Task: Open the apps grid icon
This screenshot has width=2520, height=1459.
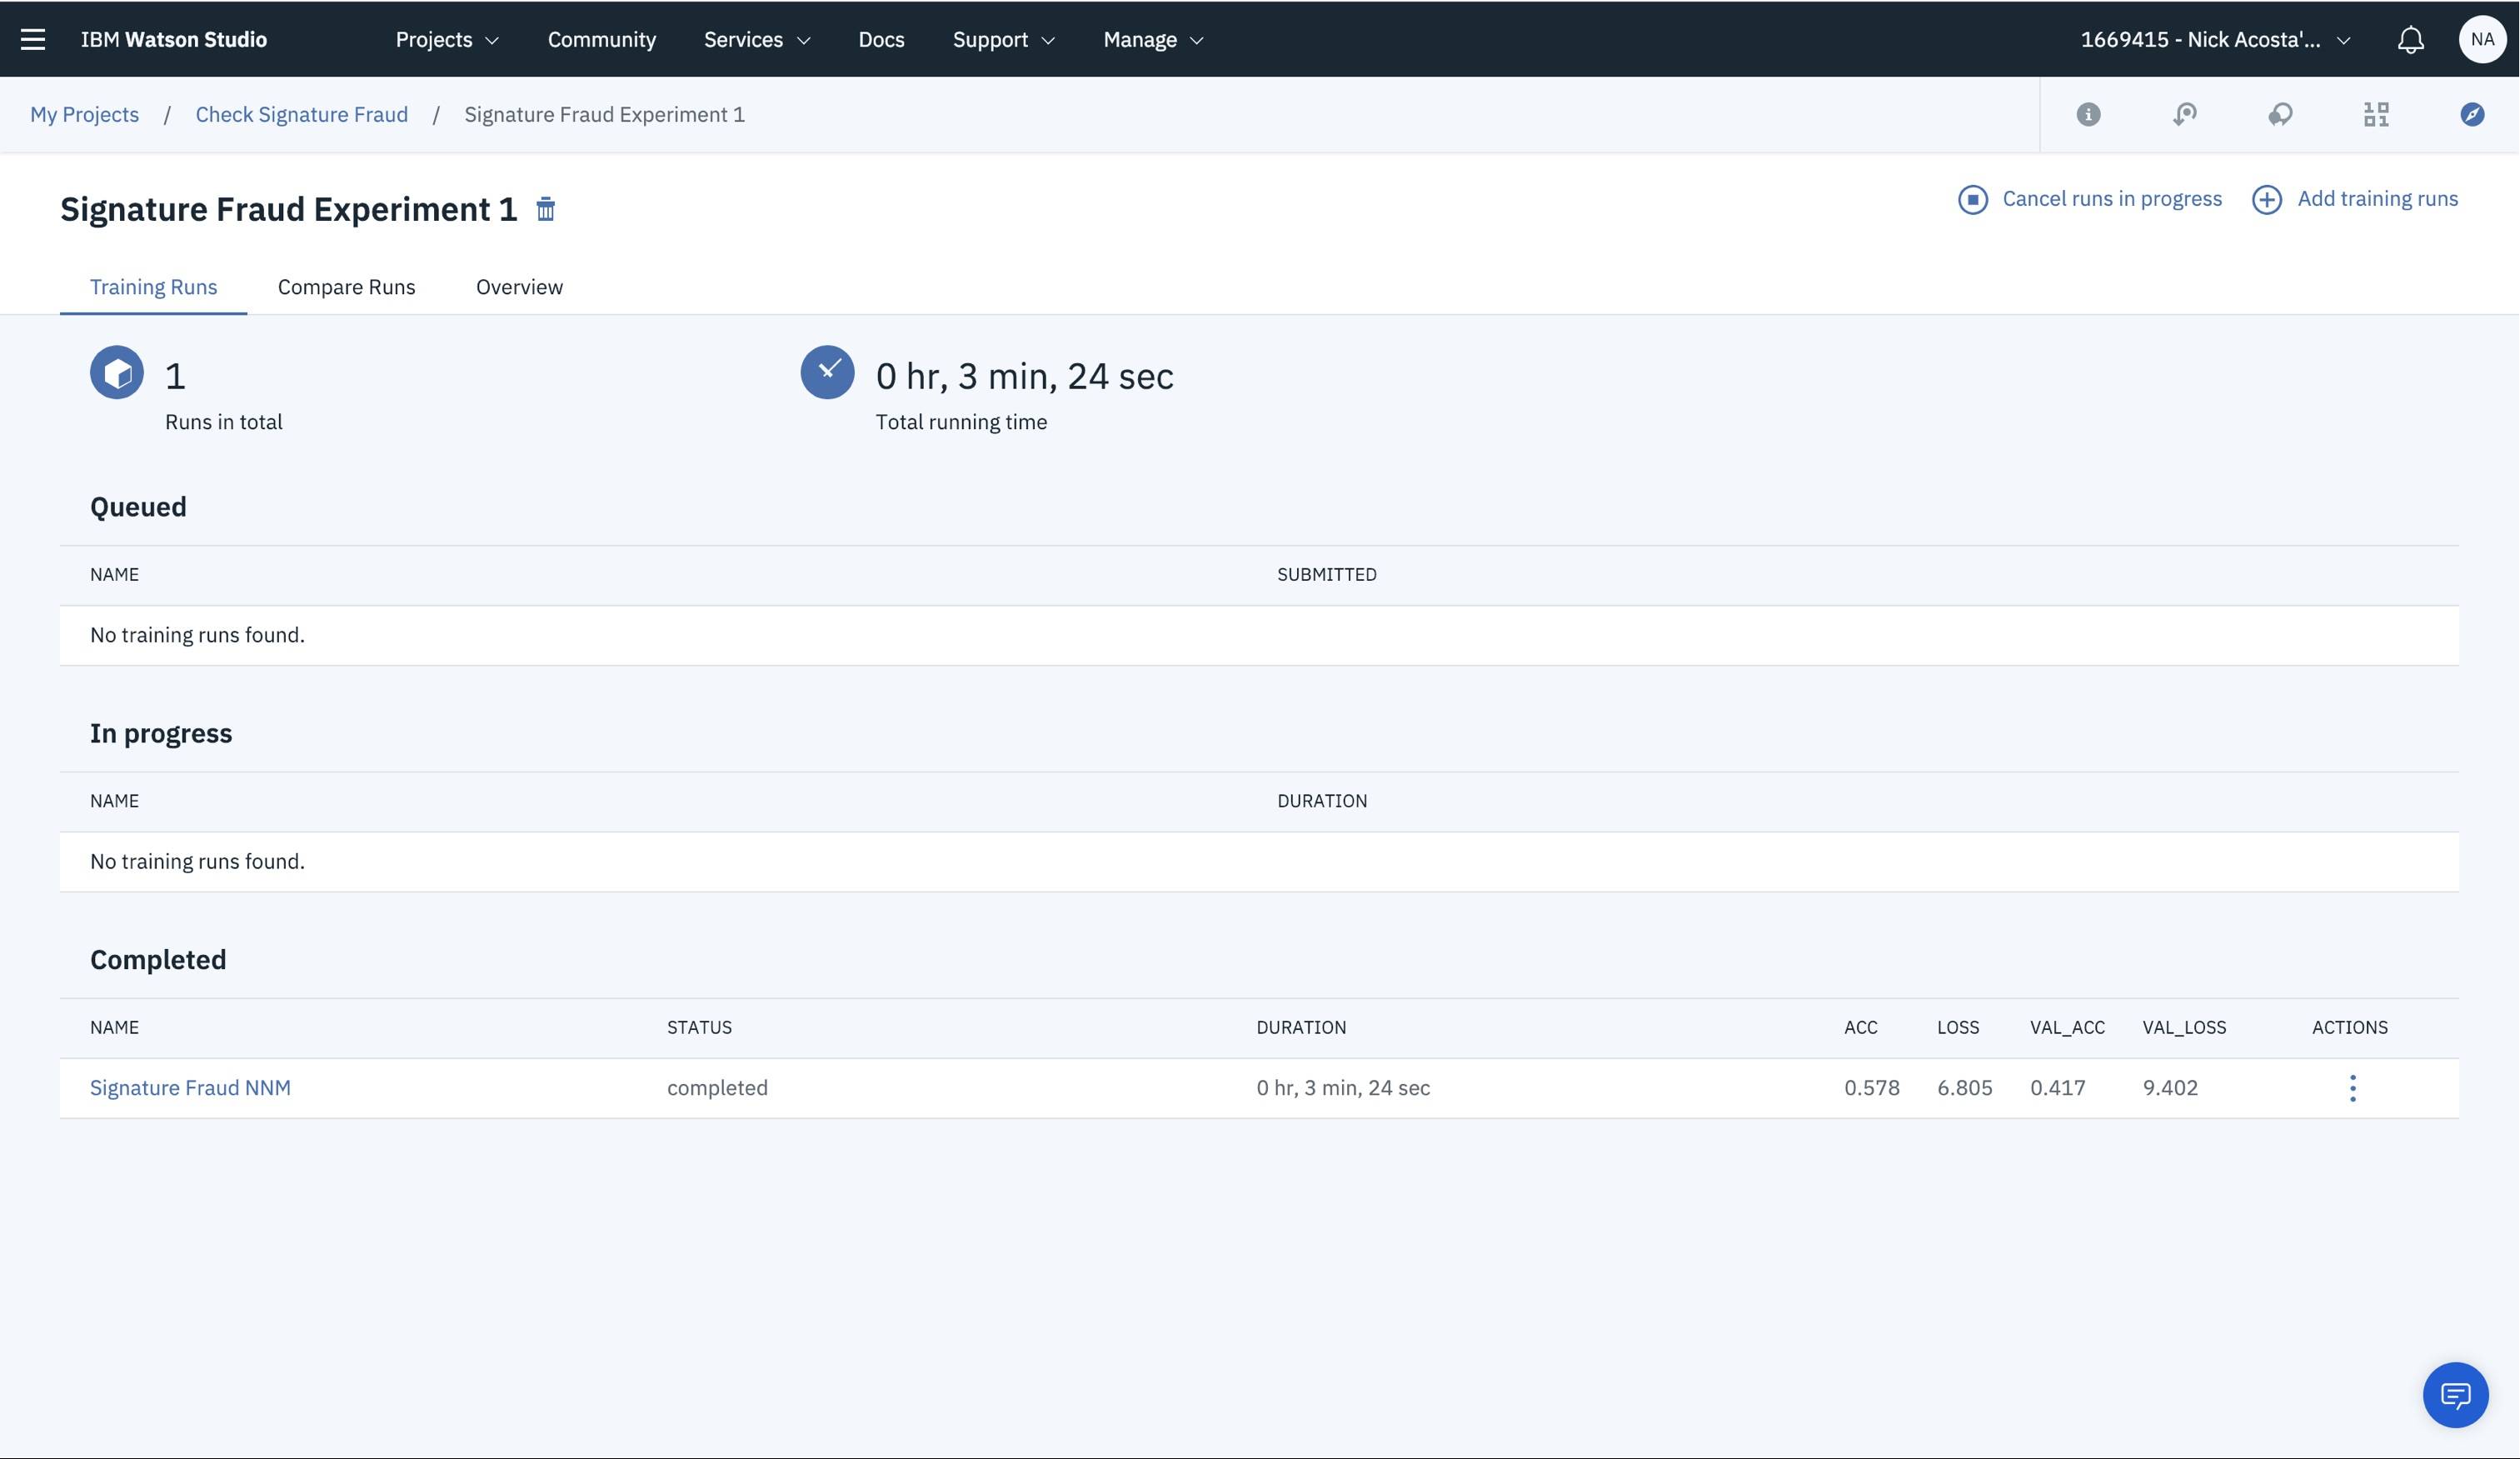Action: click(2376, 114)
